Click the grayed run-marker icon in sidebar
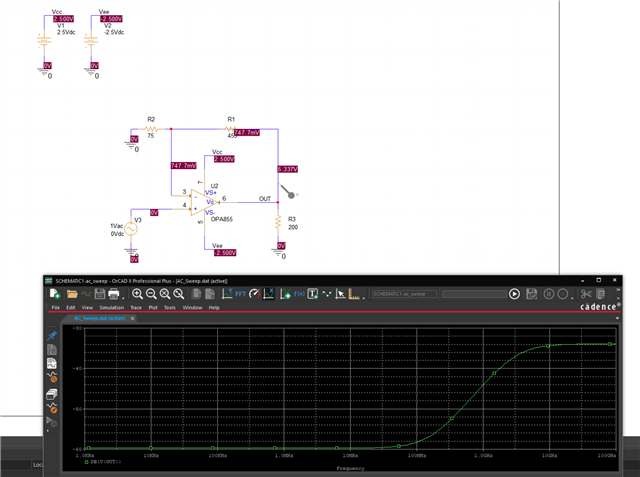640x477 pixels. [51, 422]
